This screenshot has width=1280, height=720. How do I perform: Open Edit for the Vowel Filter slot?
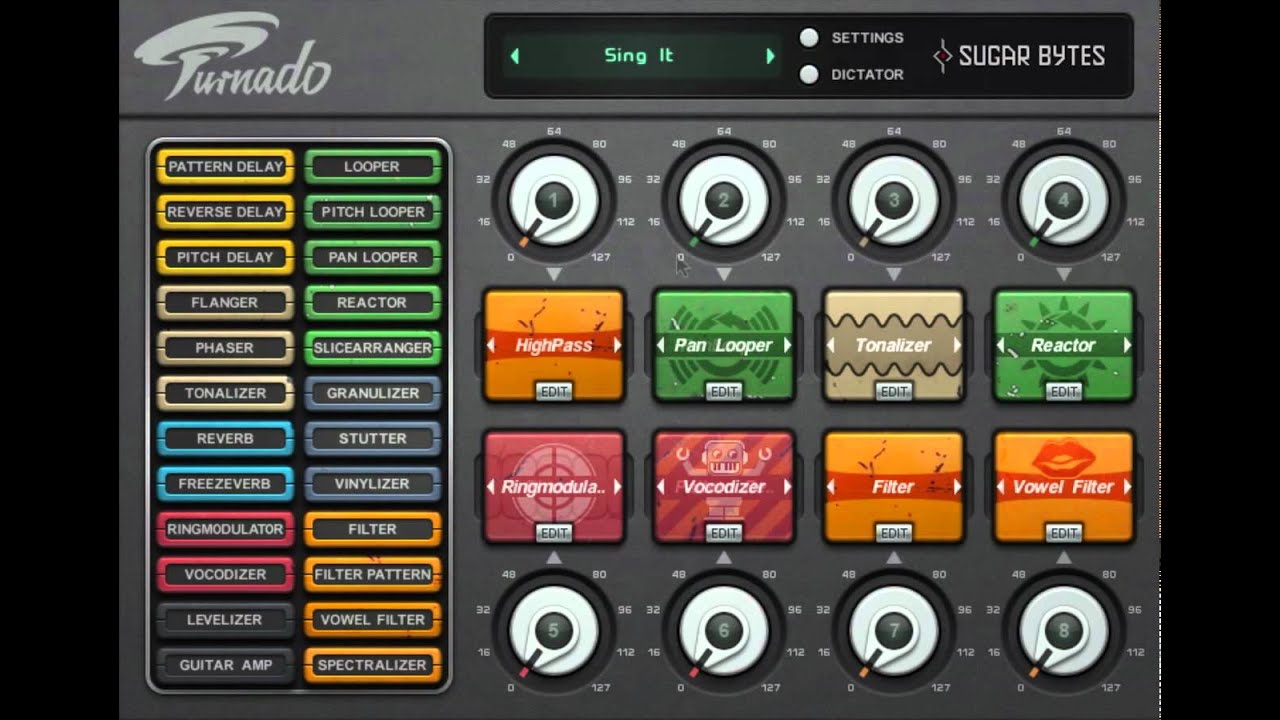[x=1064, y=534]
